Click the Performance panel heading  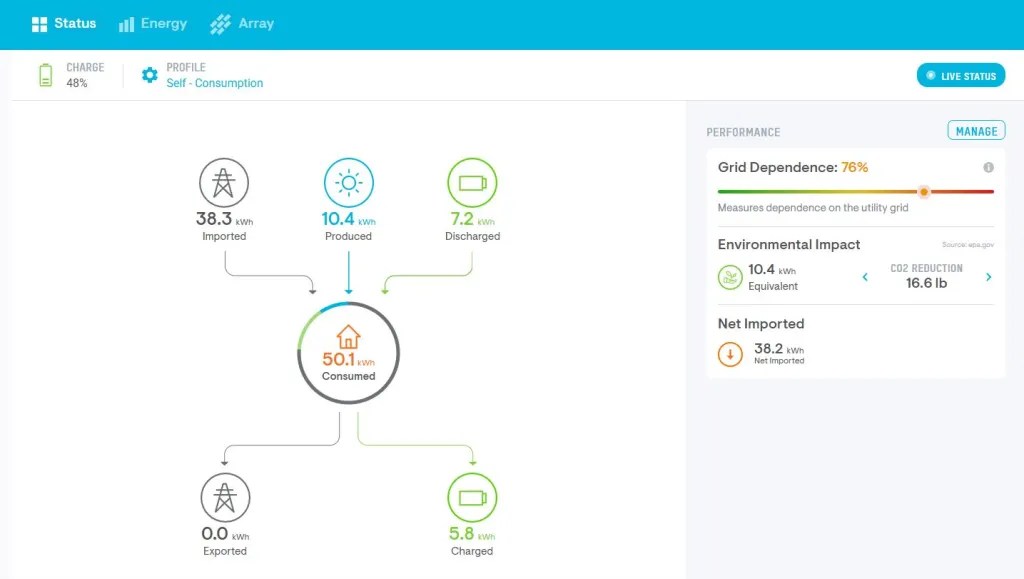(743, 133)
